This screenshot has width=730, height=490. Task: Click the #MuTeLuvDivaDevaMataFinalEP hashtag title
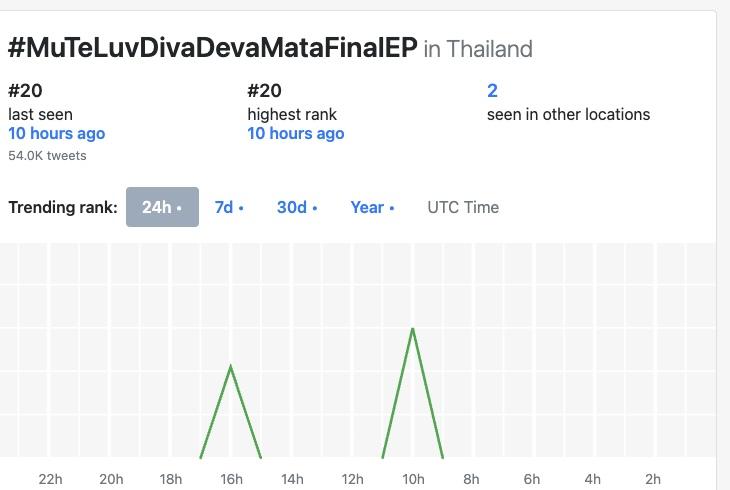tap(212, 48)
